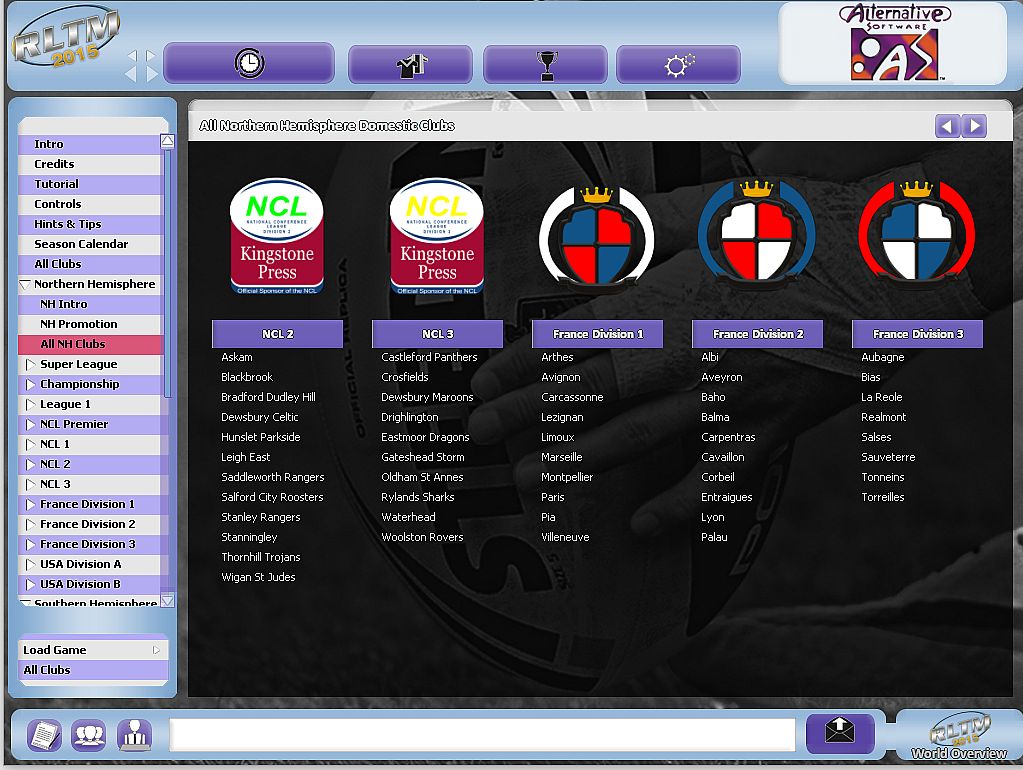Image resolution: width=1023 pixels, height=770 pixels.
Task: Go to previous page with left arrow
Action: click(x=947, y=126)
